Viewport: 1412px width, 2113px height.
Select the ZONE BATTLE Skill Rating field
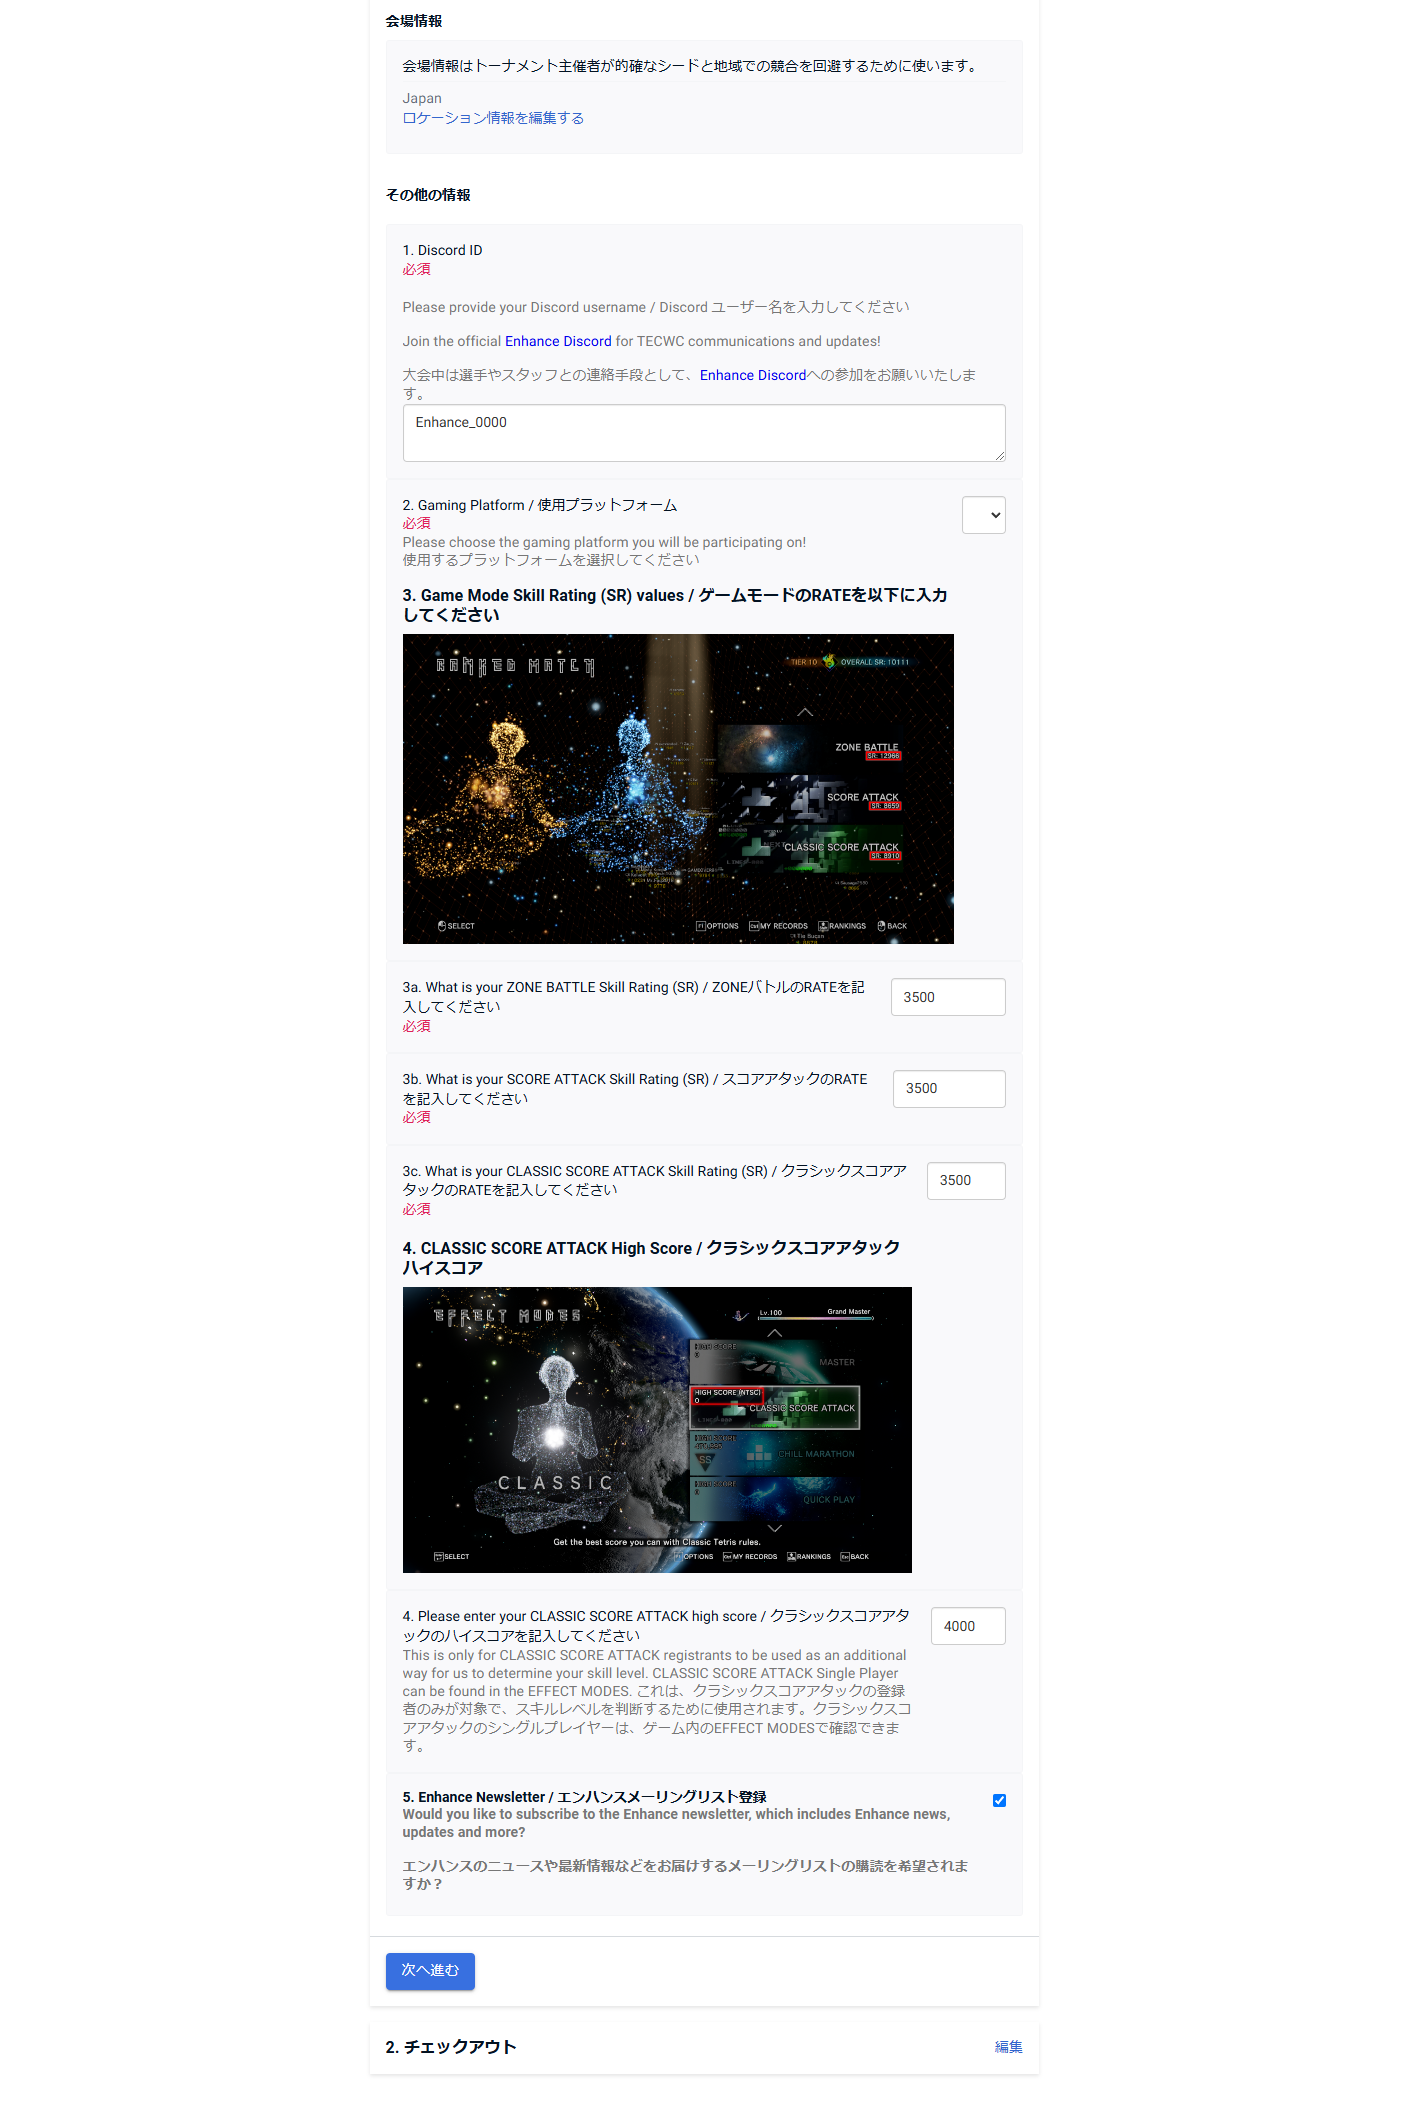pyautogui.click(x=947, y=997)
